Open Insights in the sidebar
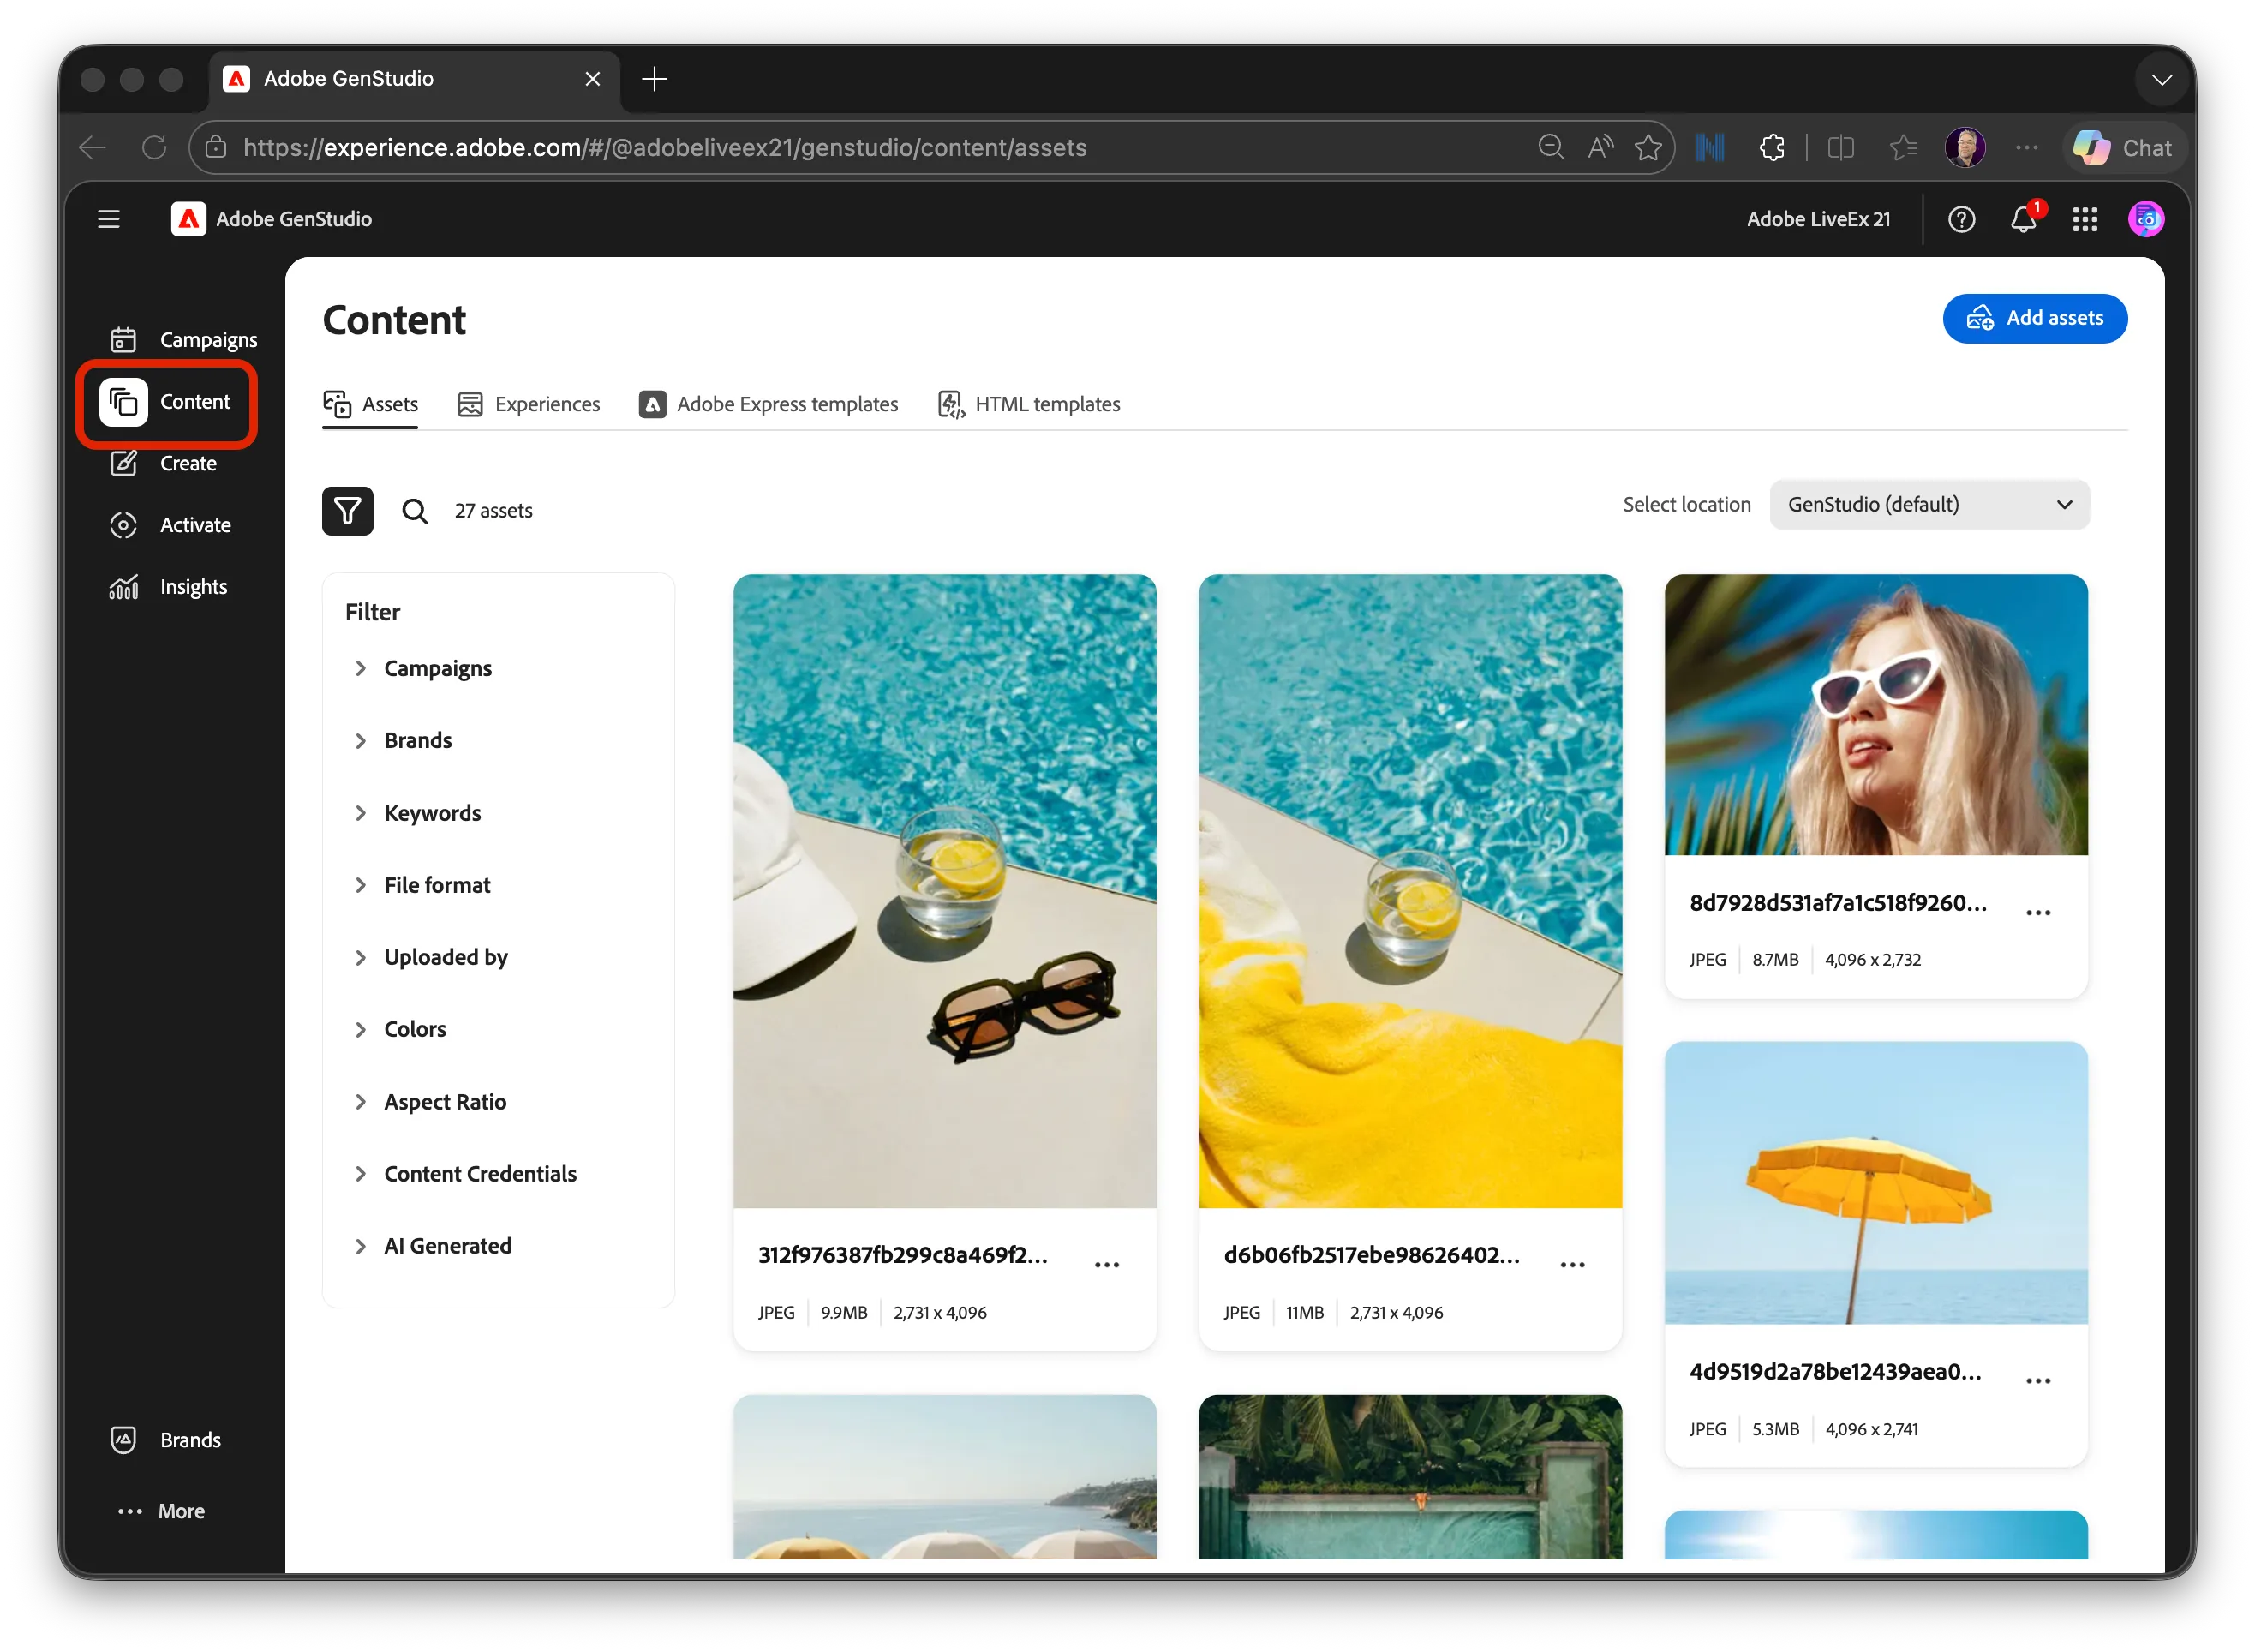 point(168,587)
